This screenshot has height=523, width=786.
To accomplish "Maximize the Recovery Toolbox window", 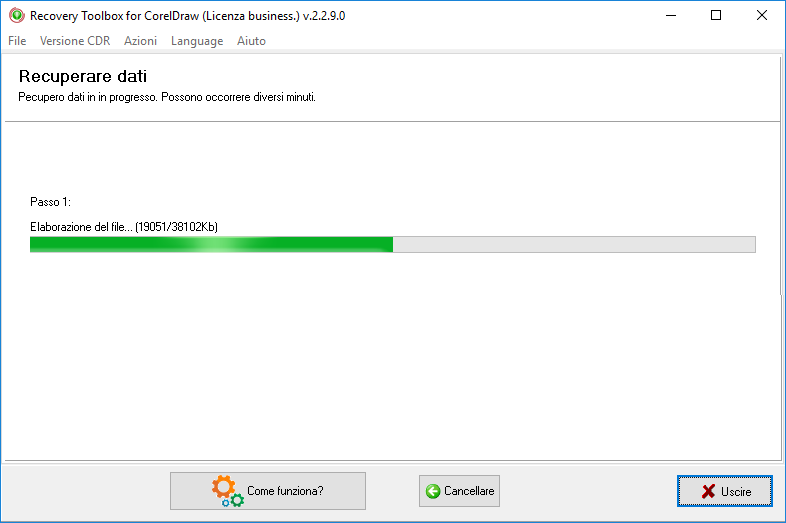I will 716,16.
